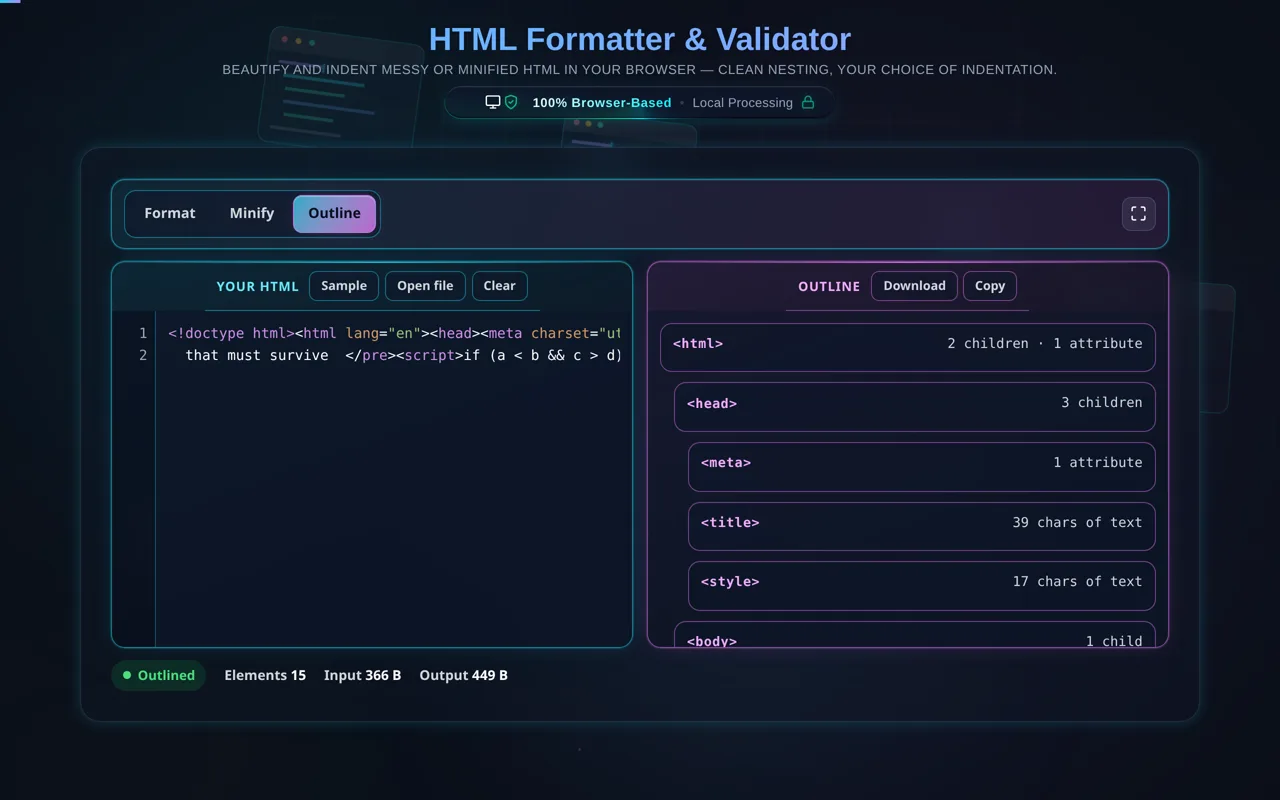Click line number 2 in the editor gutter
Viewport: 1280px width, 800px height.
pos(143,355)
